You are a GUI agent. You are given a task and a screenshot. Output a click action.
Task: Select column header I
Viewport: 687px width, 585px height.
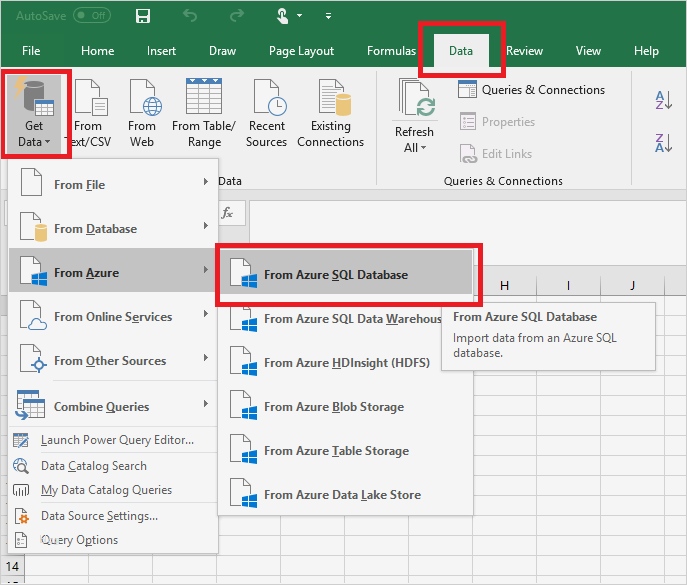click(568, 286)
